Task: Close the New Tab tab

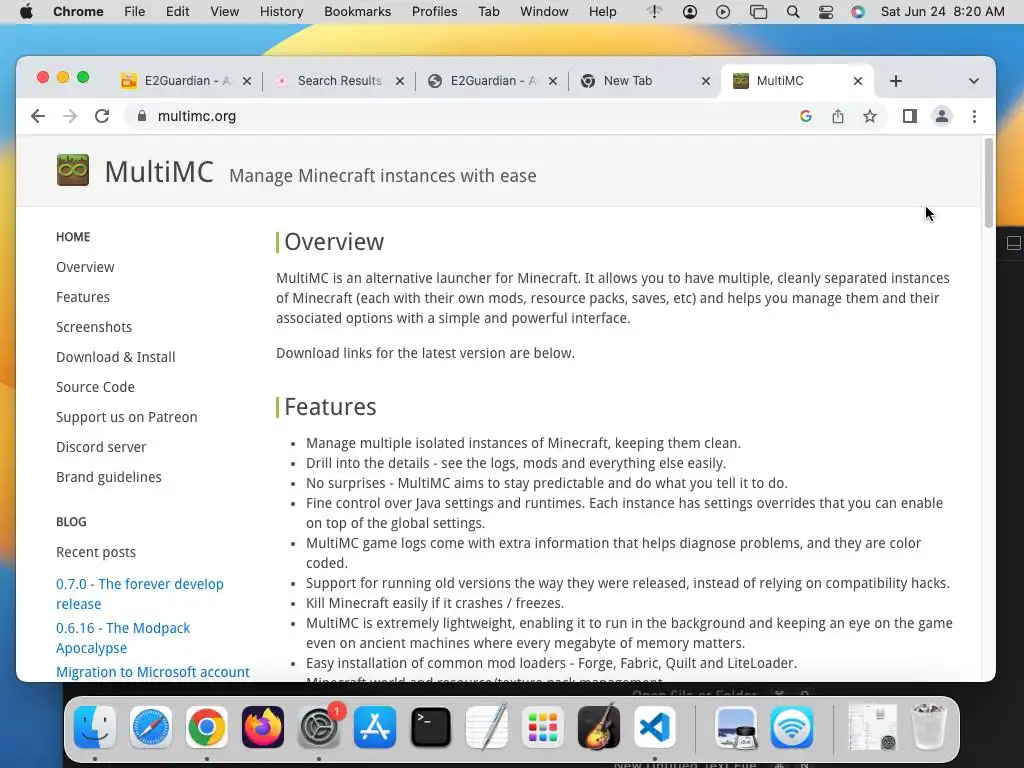Action: pos(706,81)
